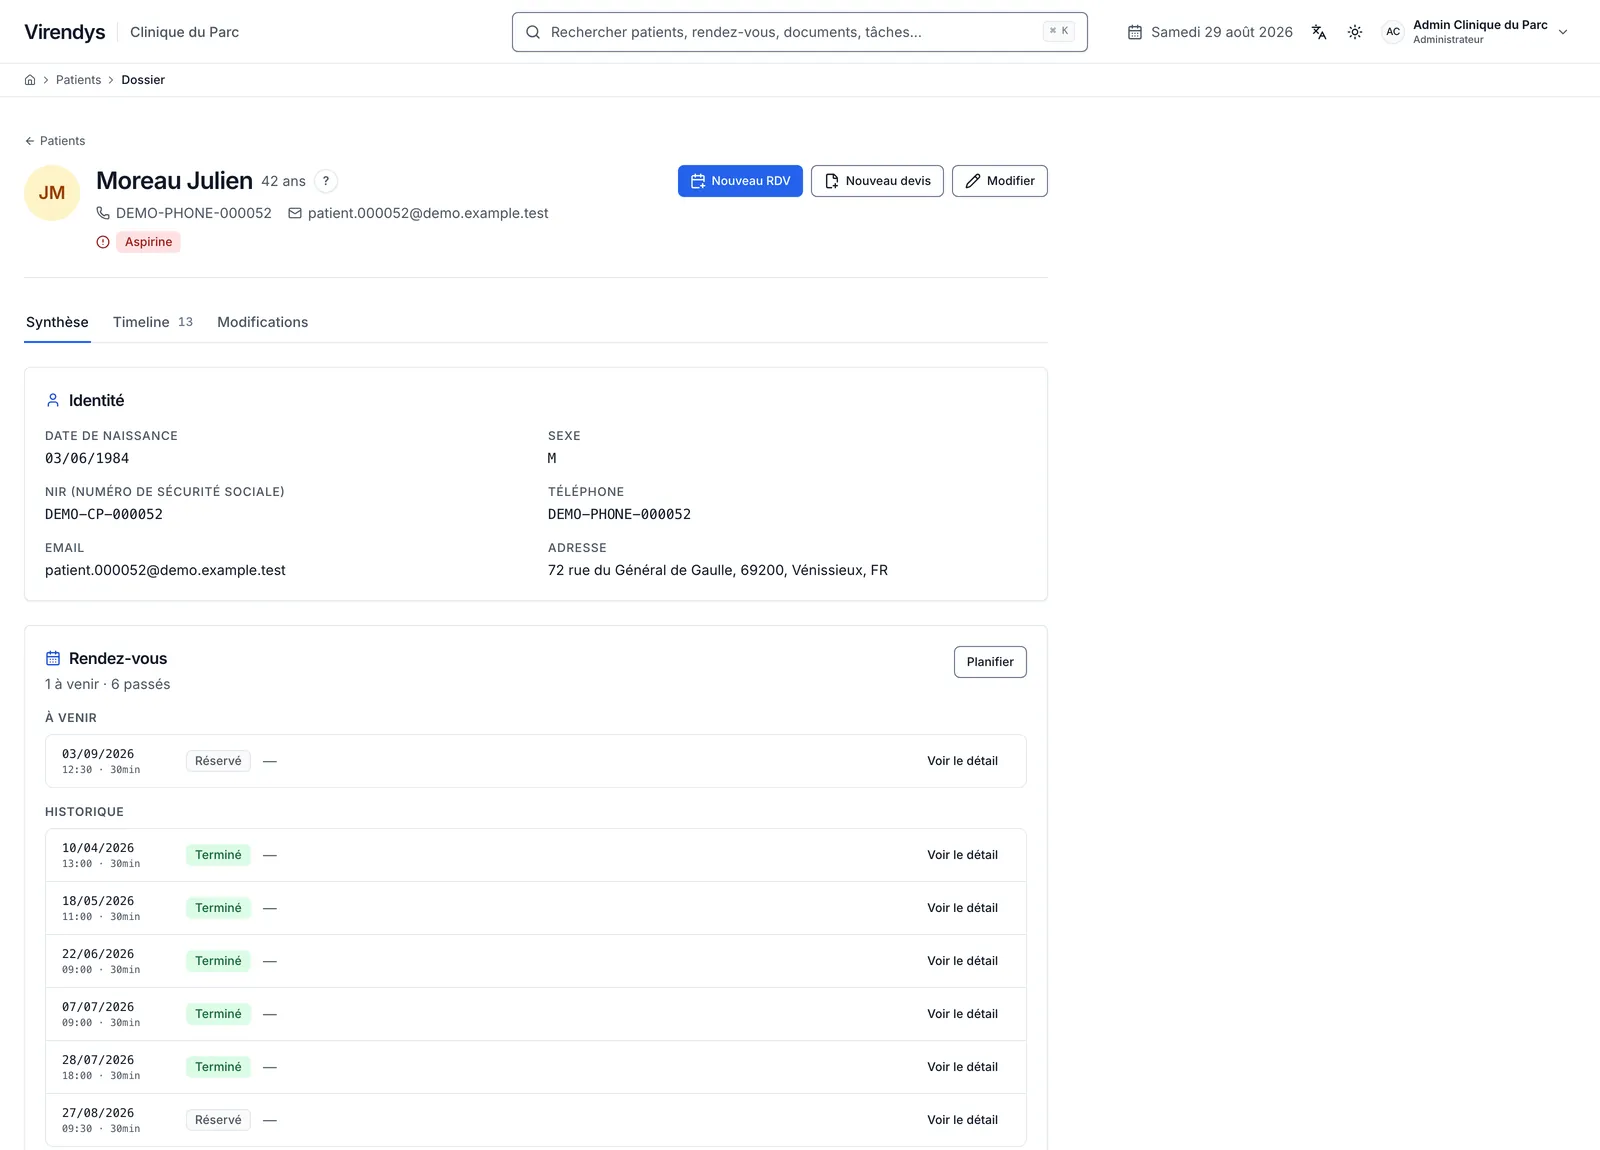
Task: Click the search magnifier icon
Action: [x=533, y=32]
